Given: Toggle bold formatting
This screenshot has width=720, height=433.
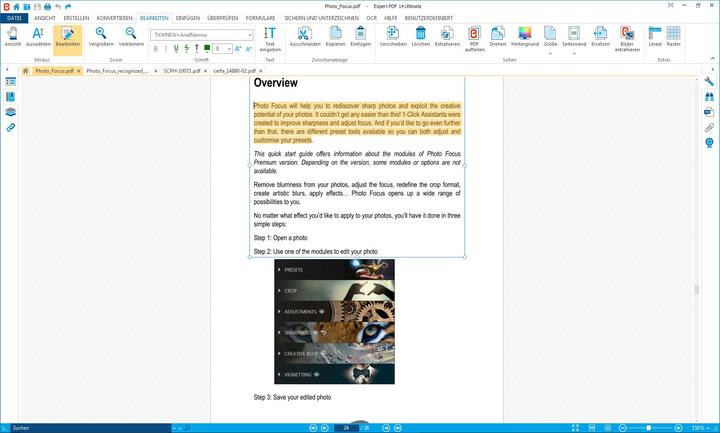Looking at the screenshot, I should pyautogui.click(x=156, y=49).
